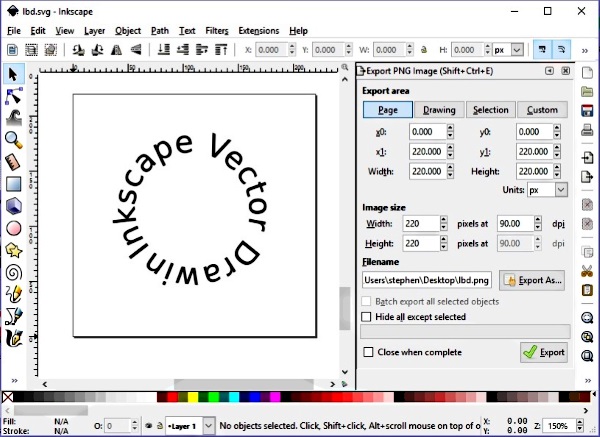Select the Bezier pen tool
The width and height of the screenshot is (600, 437).
14,317
